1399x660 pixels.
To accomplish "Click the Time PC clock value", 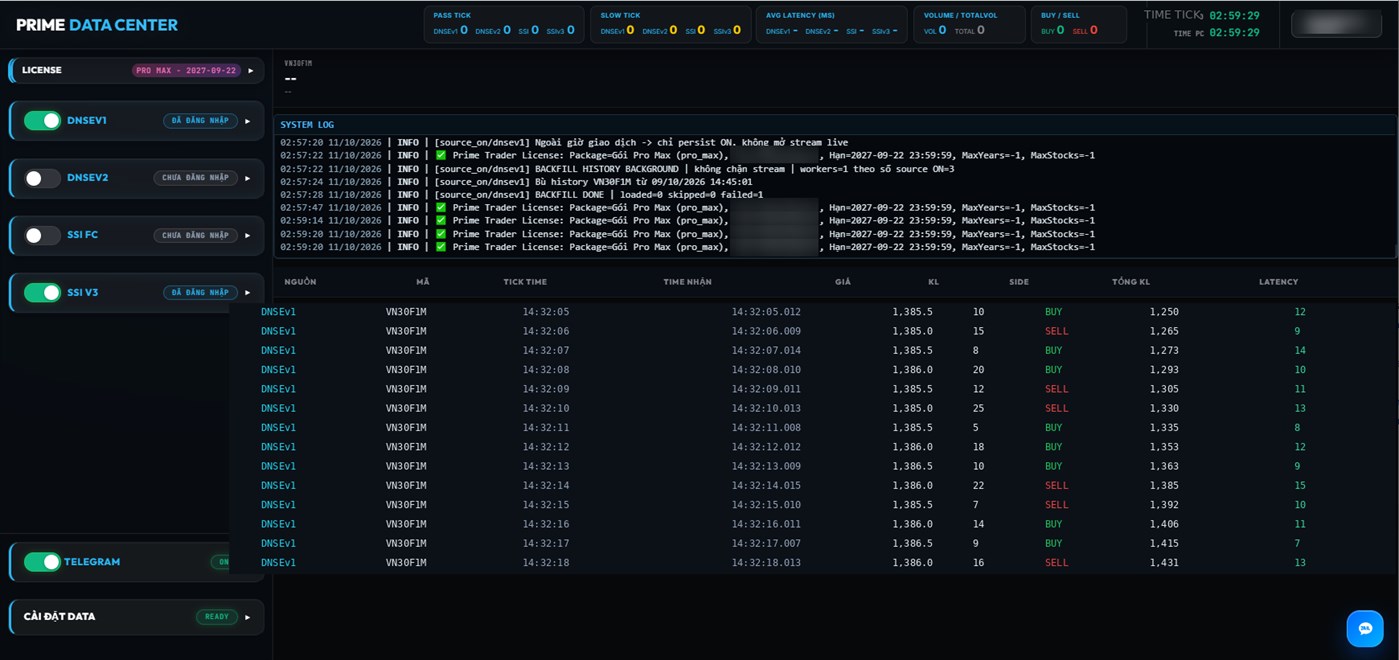I will (x=1234, y=33).
